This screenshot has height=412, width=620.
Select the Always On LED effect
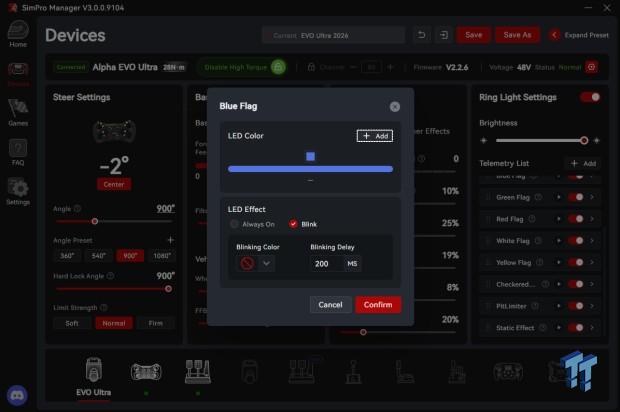pyautogui.click(x=234, y=224)
